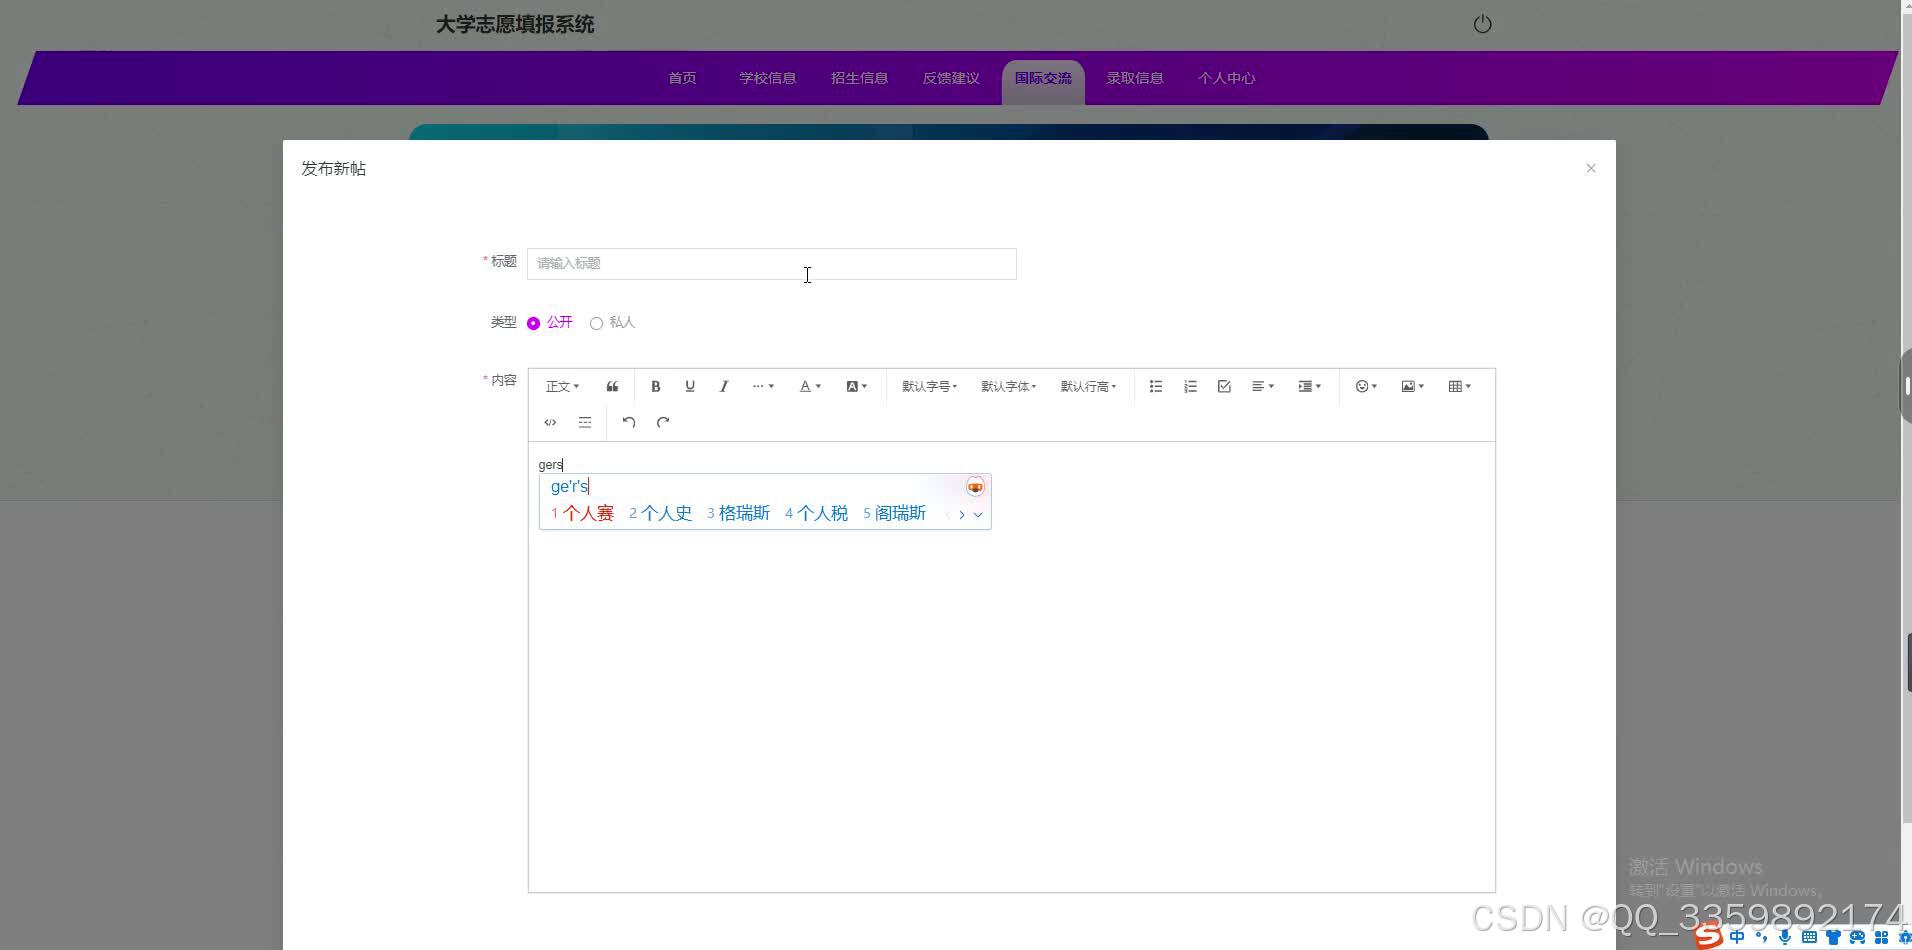The width and height of the screenshot is (1912, 950).
Task: Select the 公开 radio option
Action: point(550,322)
